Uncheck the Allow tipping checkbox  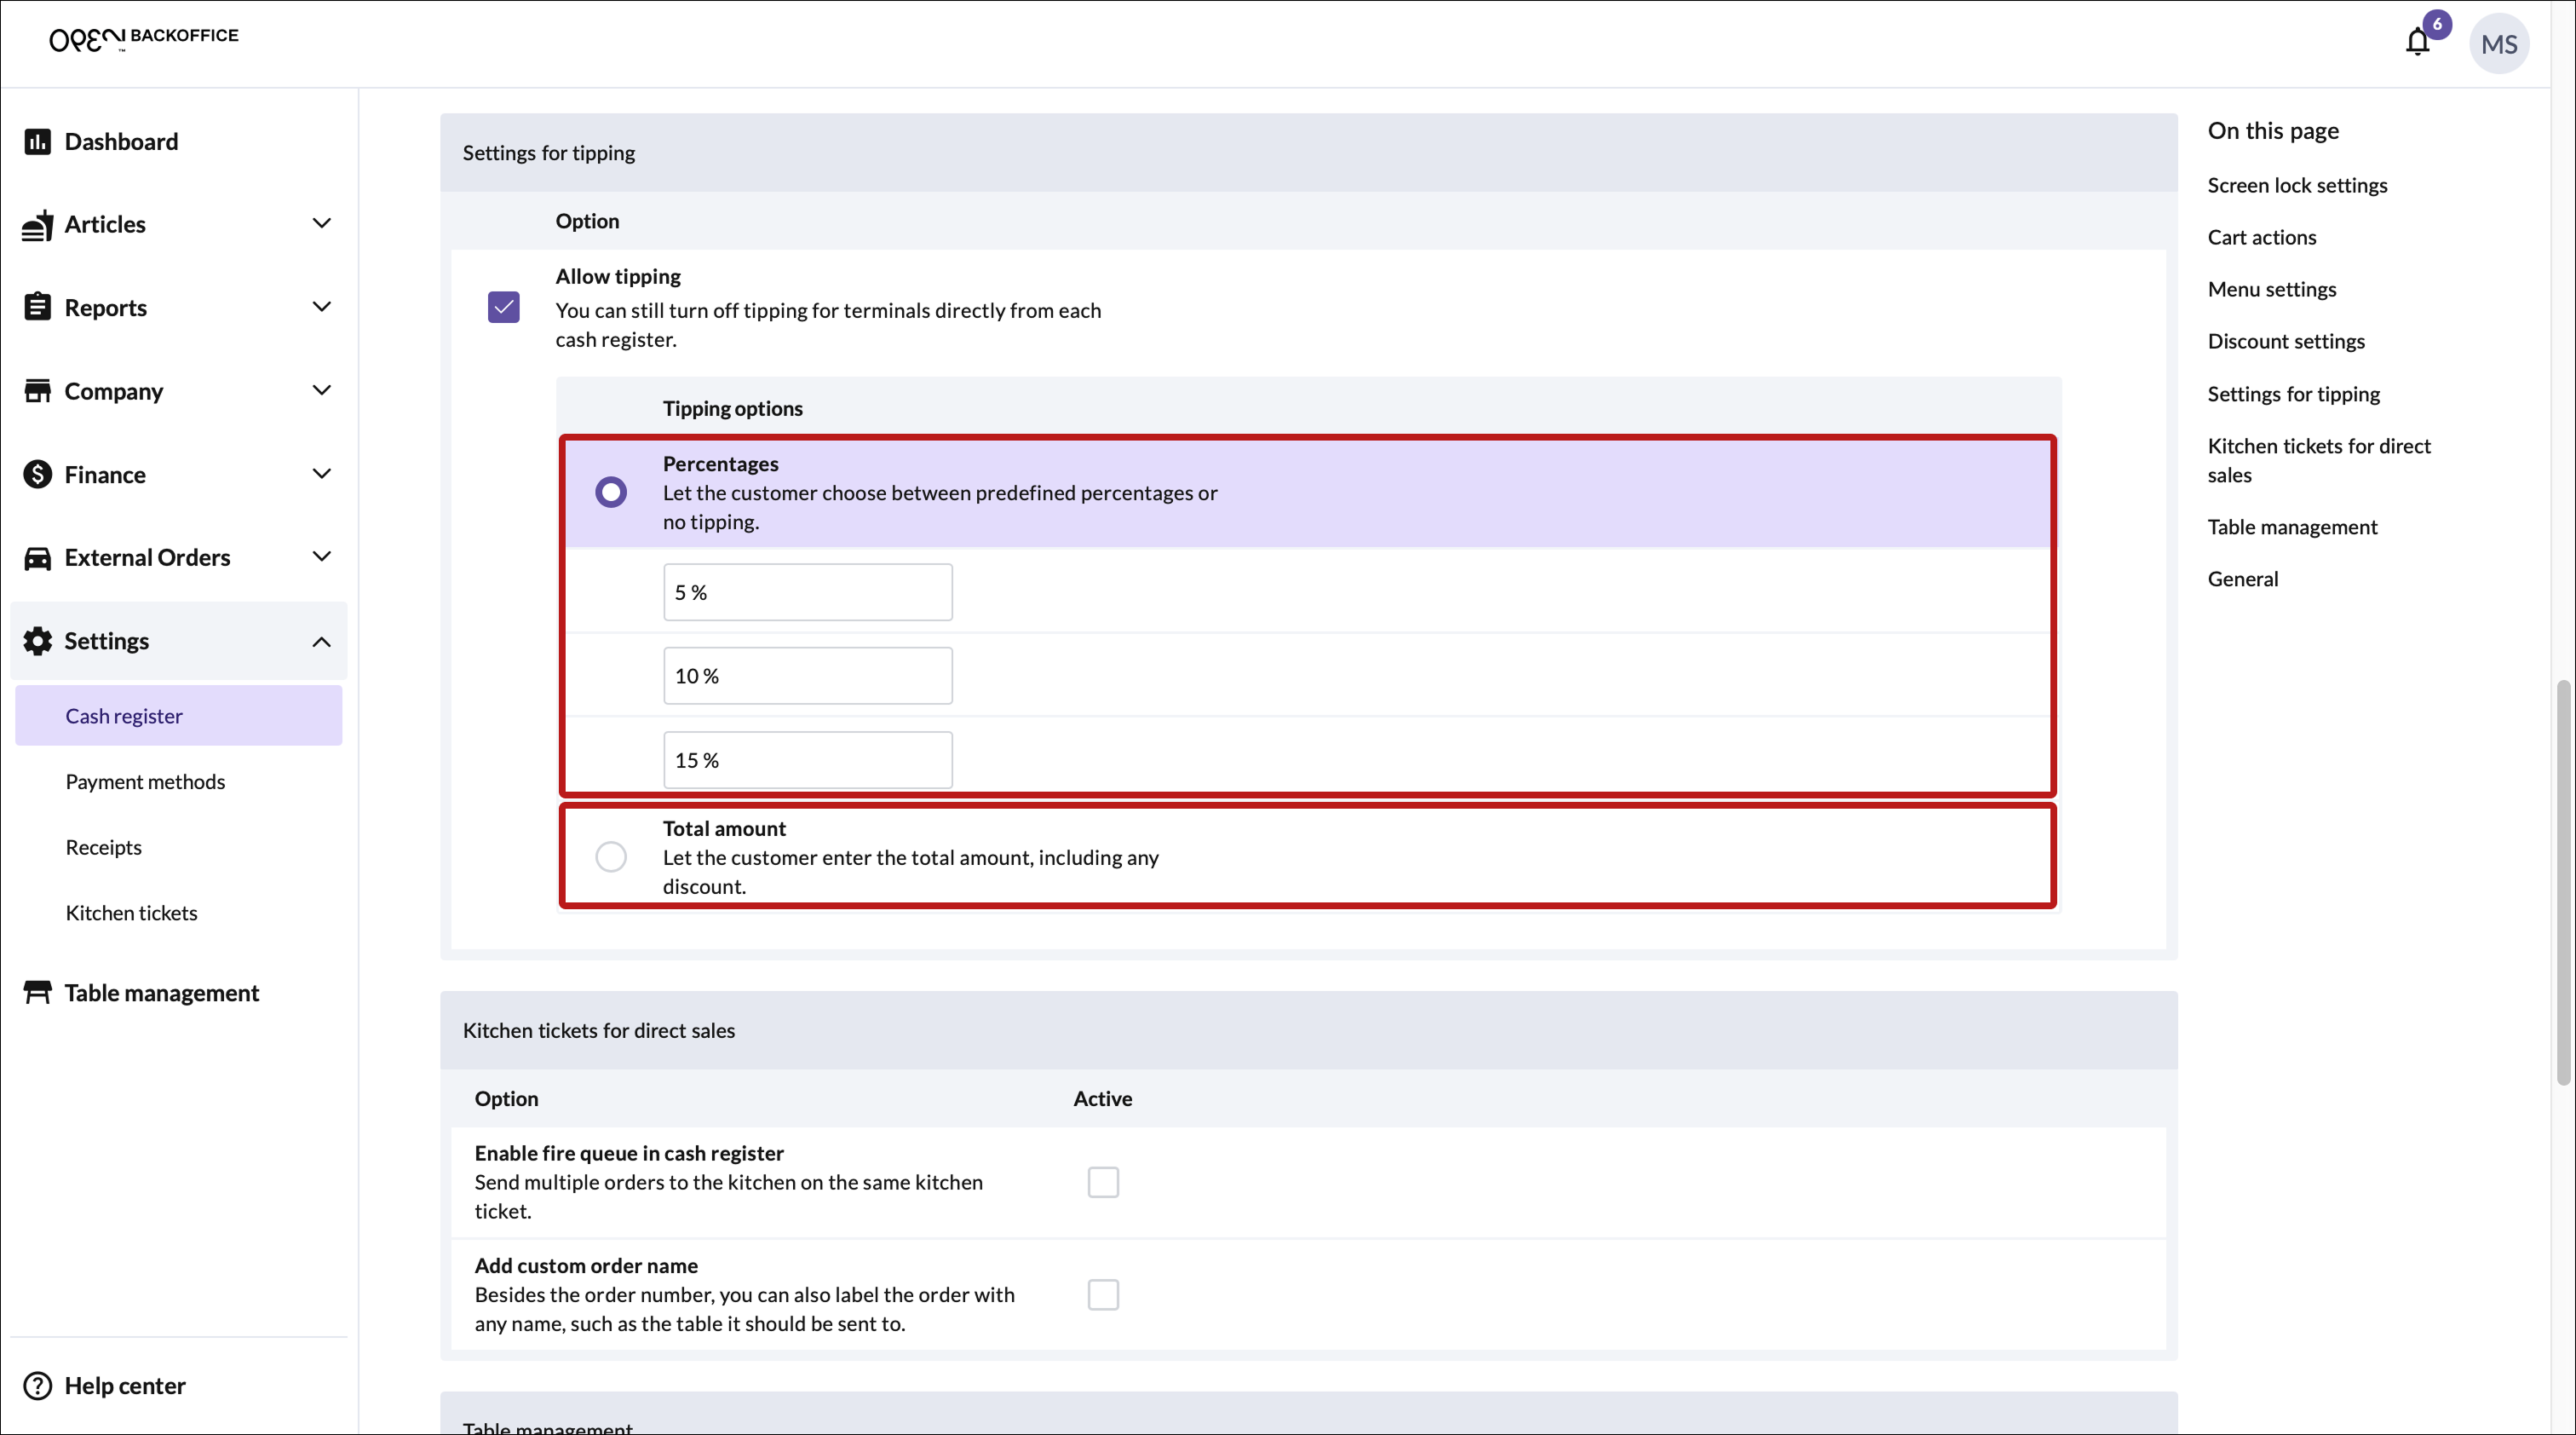pos(503,307)
